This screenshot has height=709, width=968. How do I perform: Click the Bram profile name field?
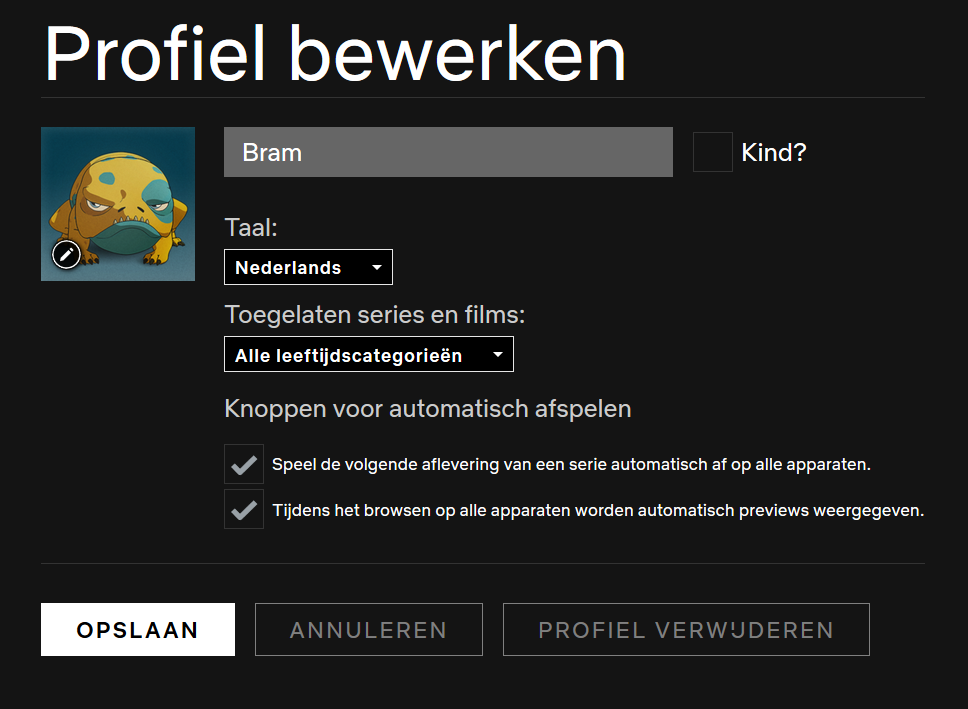tap(448, 152)
